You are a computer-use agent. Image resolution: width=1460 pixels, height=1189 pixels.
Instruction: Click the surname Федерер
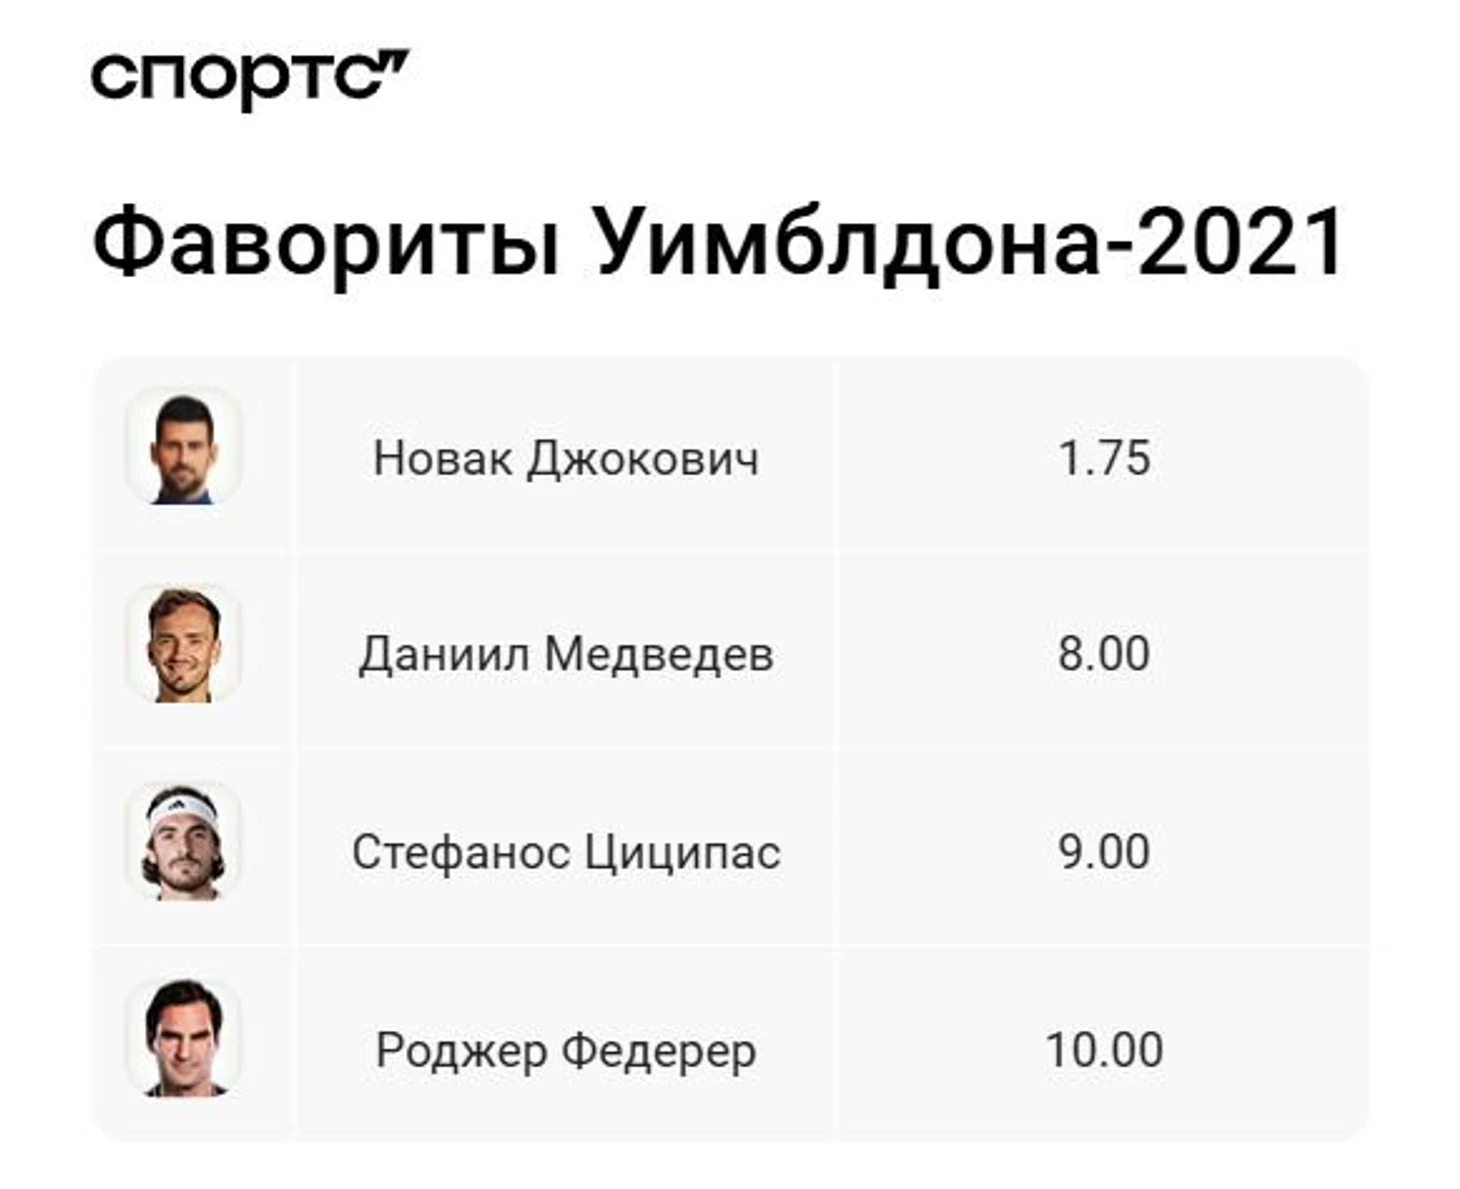pyautogui.click(x=658, y=1051)
